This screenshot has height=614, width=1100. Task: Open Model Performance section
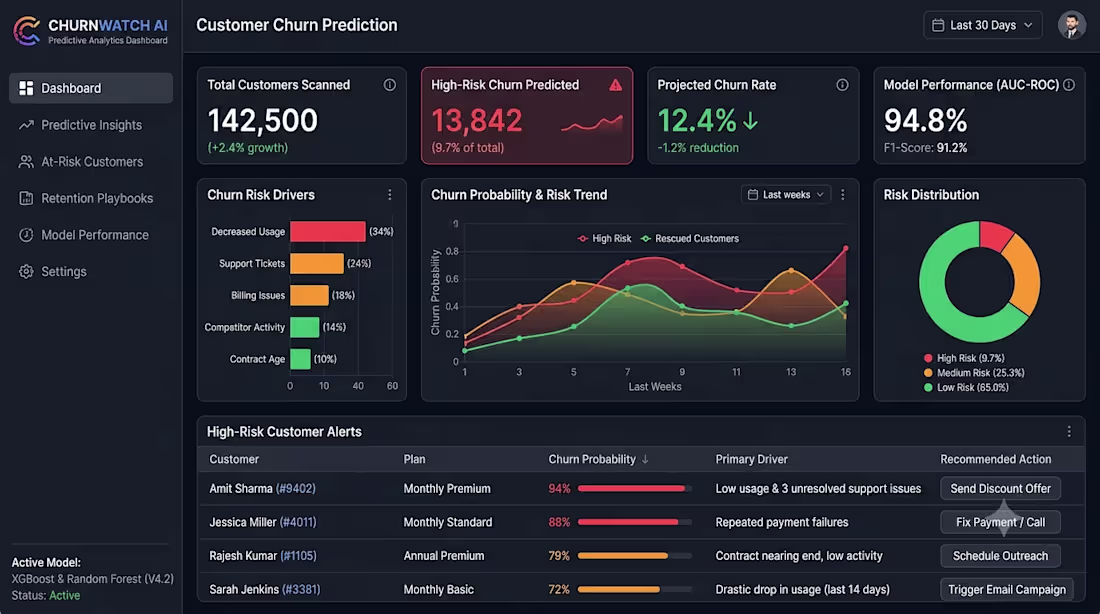coord(91,235)
